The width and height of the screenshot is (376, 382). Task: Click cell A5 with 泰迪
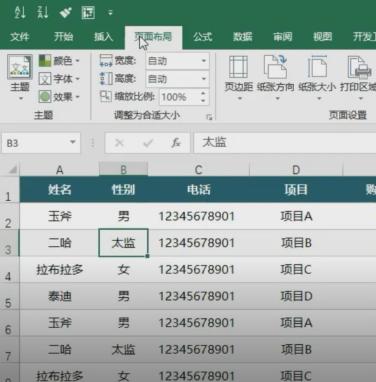(59, 296)
